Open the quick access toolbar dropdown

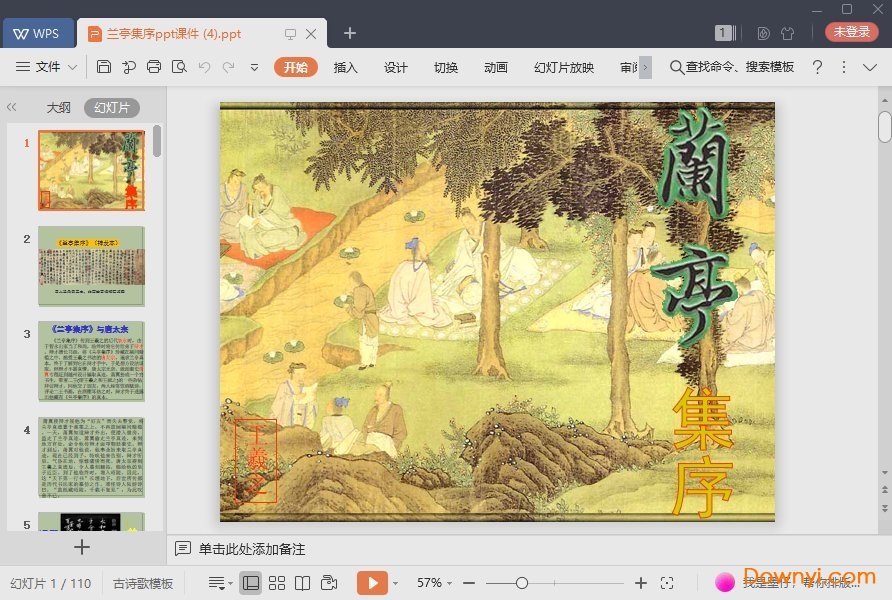tap(254, 68)
